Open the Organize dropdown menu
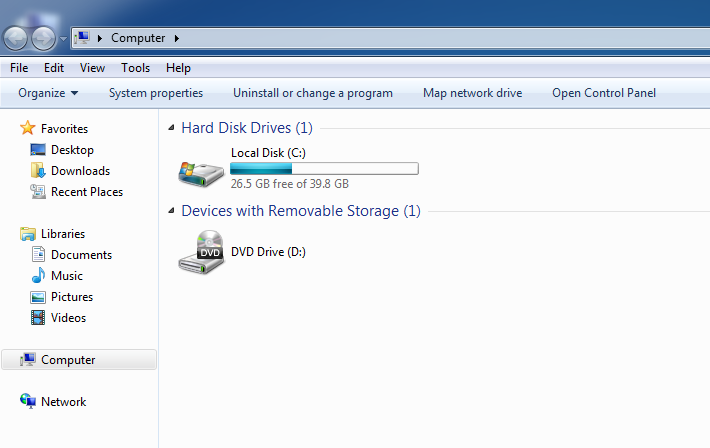Image resolution: width=710 pixels, height=448 pixels. (48, 93)
